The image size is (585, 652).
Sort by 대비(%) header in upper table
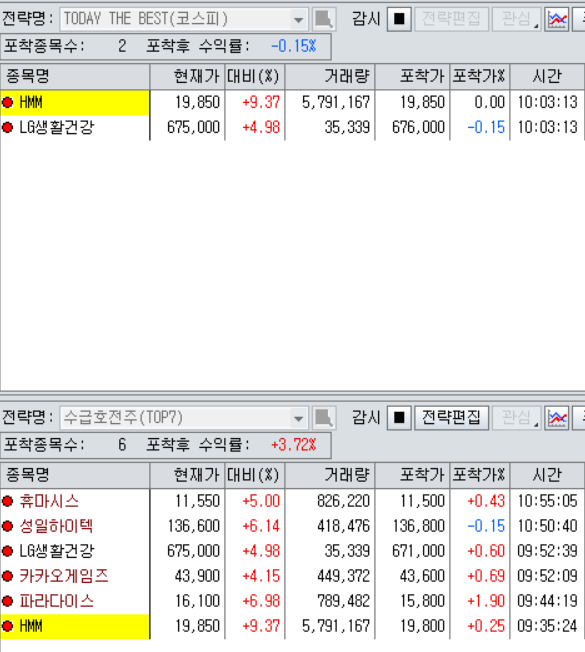click(x=254, y=77)
